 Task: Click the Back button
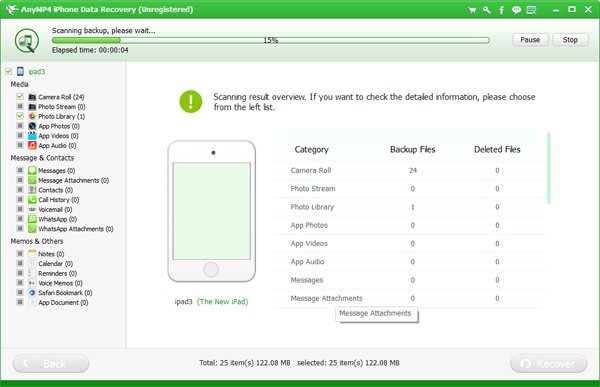point(51,363)
